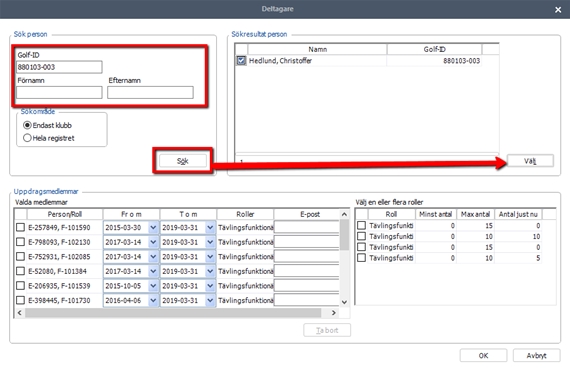Click E-post field for E-798093 row
Image resolution: width=570 pixels, height=376 pixels.
(x=306, y=242)
